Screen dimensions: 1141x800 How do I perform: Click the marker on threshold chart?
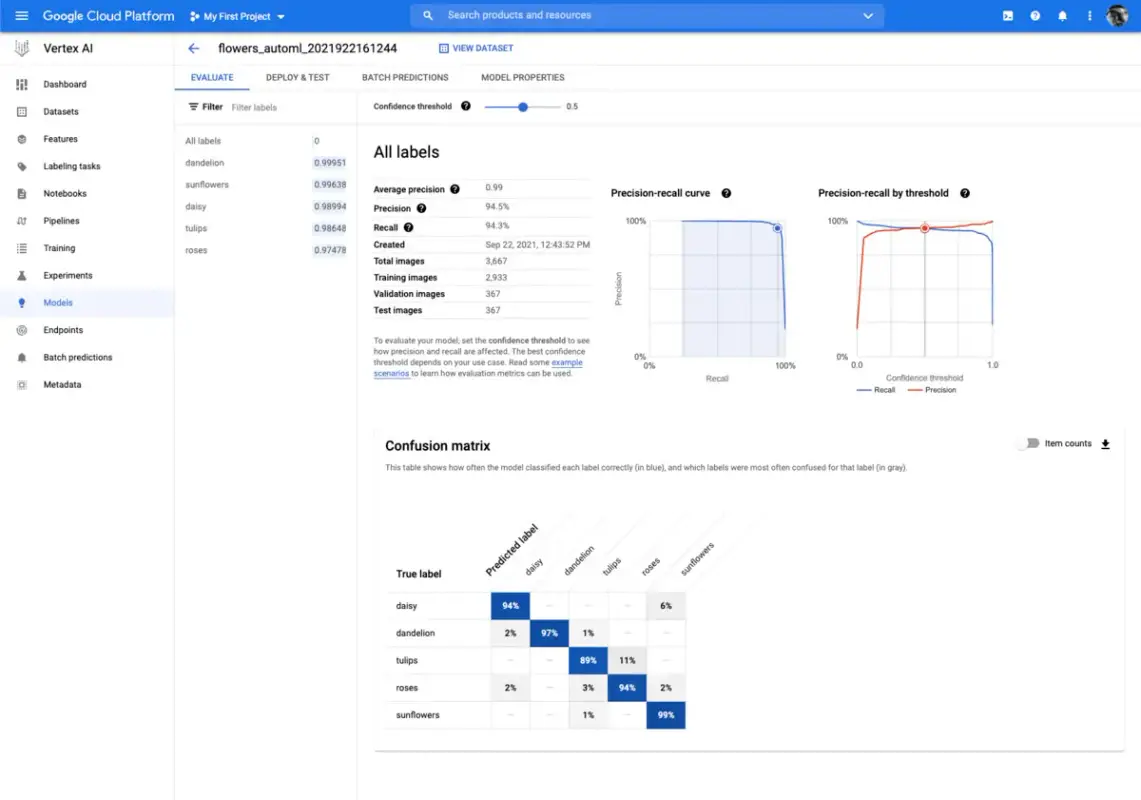click(925, 229)
